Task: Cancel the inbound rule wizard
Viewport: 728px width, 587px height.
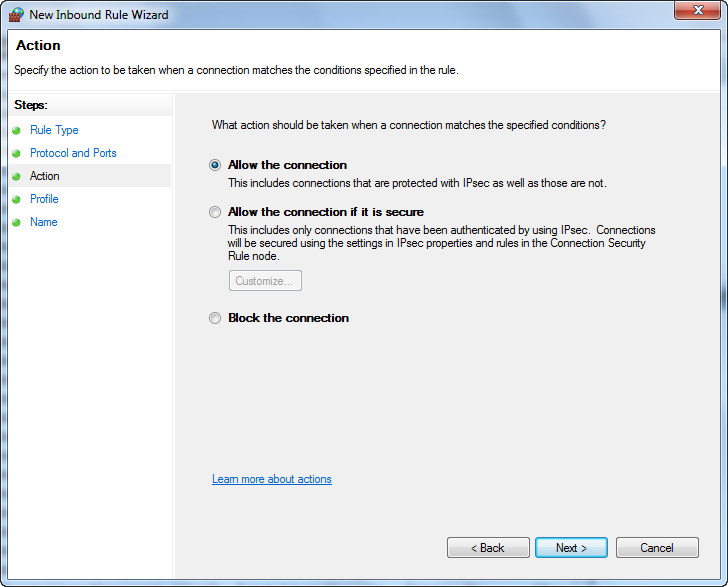Action: (657, 548)
